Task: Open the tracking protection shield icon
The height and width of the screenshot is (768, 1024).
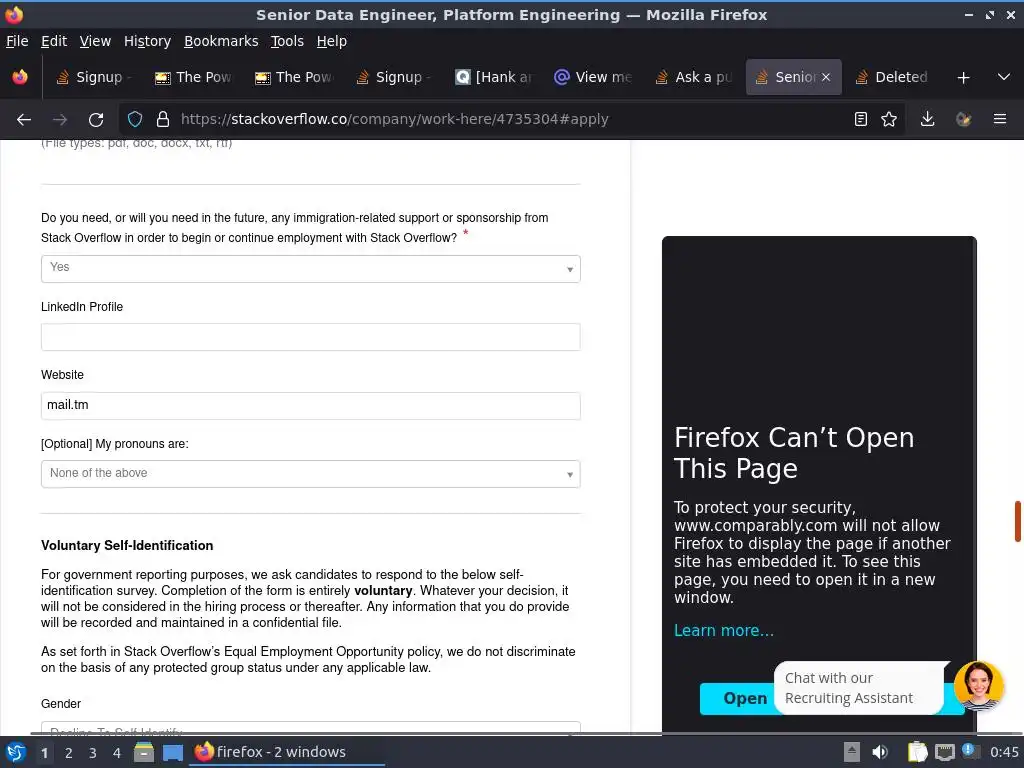Action: pos(135,119)
